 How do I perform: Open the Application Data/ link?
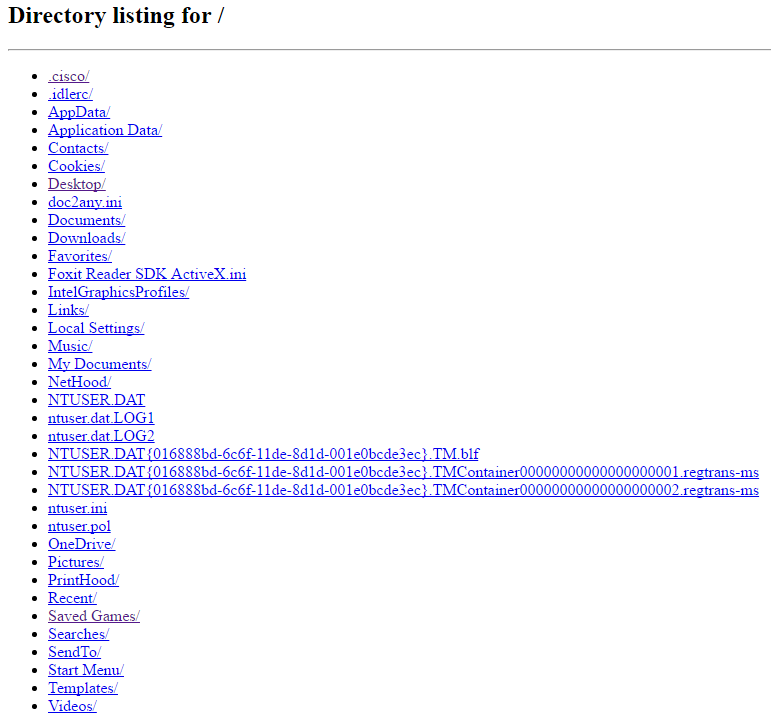coord(105,130)
